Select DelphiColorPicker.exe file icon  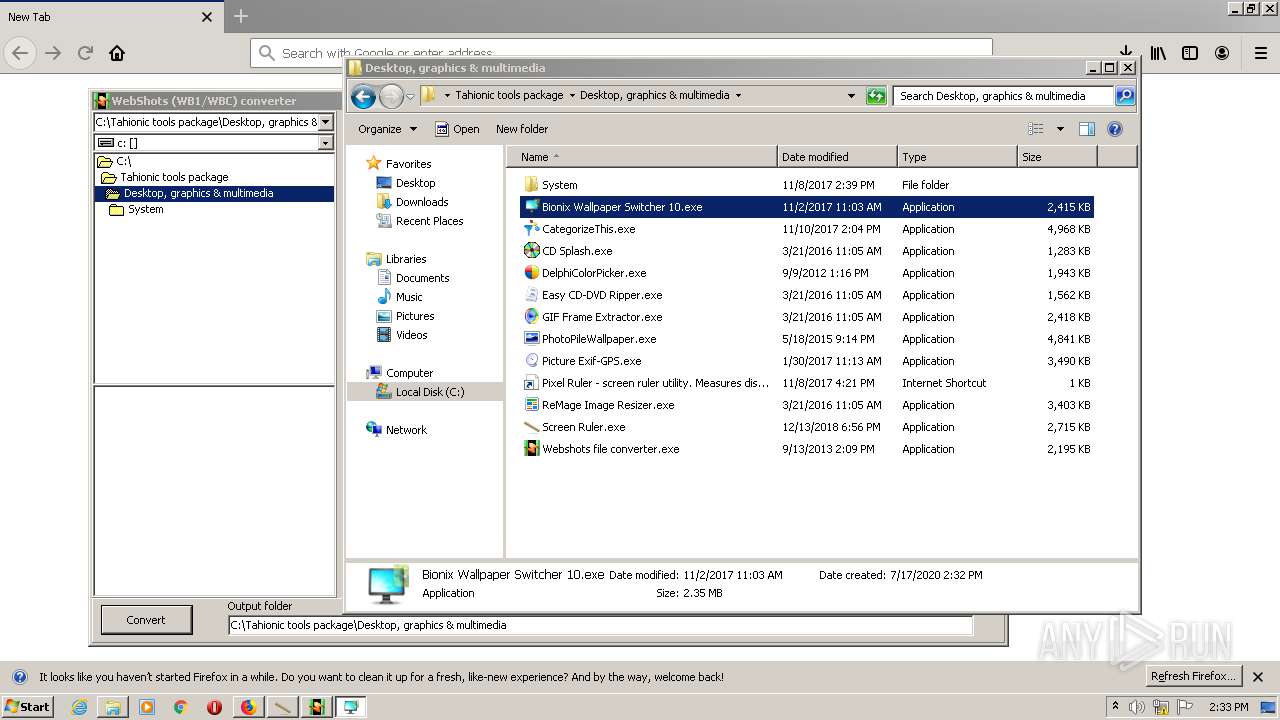click(x=531, y=273)
